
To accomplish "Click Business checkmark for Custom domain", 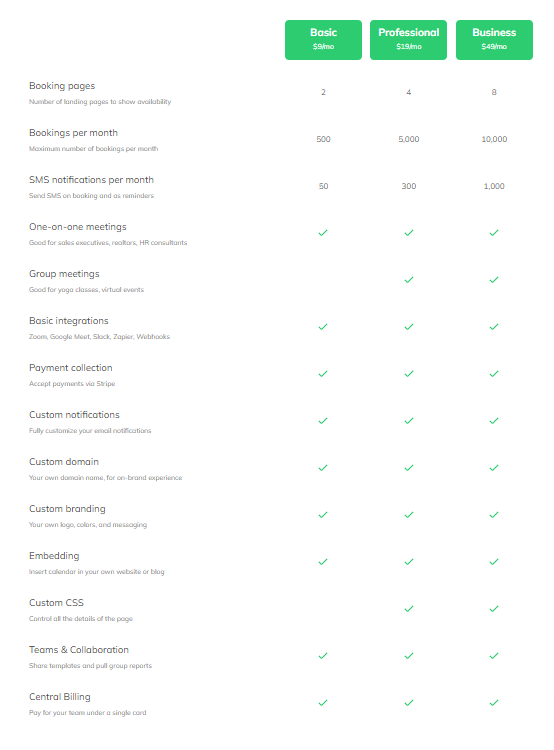I will 494,468.
